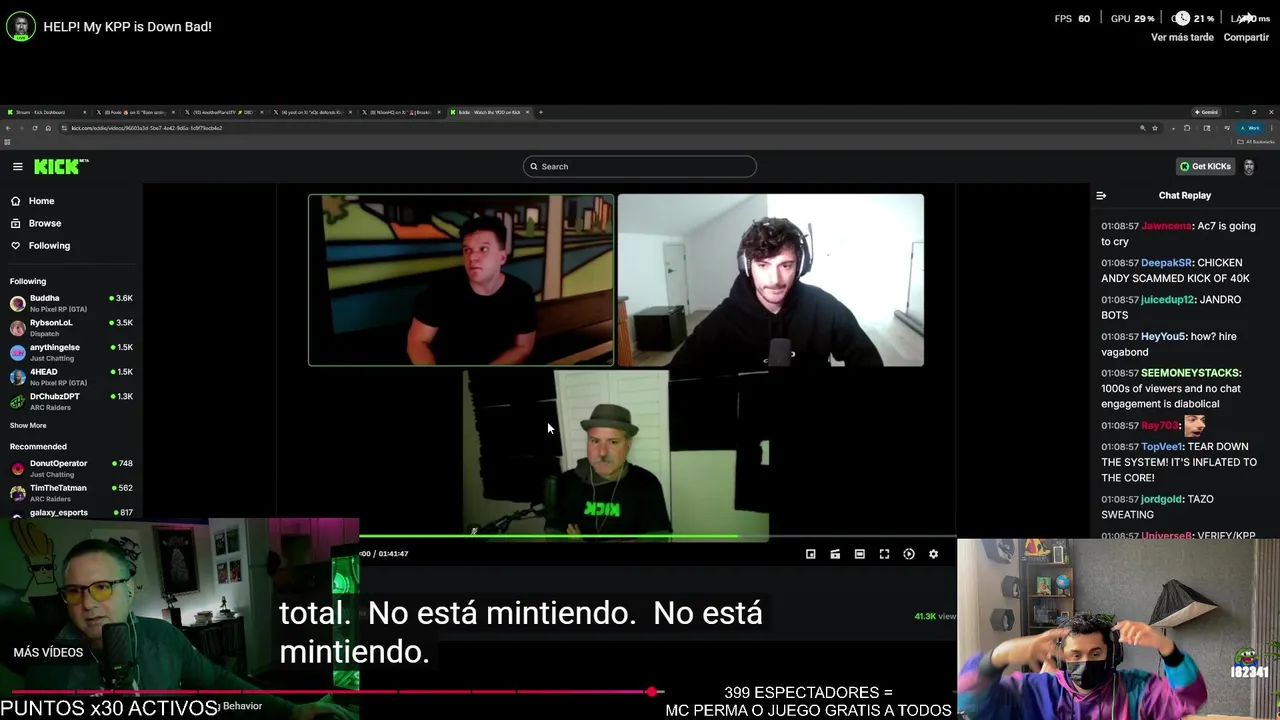Image resolution: width=1280 pixels, height=720 pixels.
Task: Focus the Kick Search field
Action: (640, 166)
